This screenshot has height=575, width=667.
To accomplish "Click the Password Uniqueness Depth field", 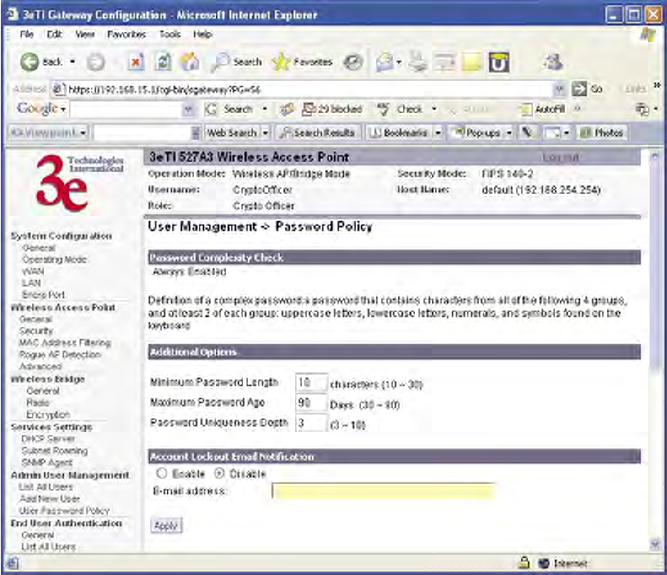I will [x=311, y=423].
